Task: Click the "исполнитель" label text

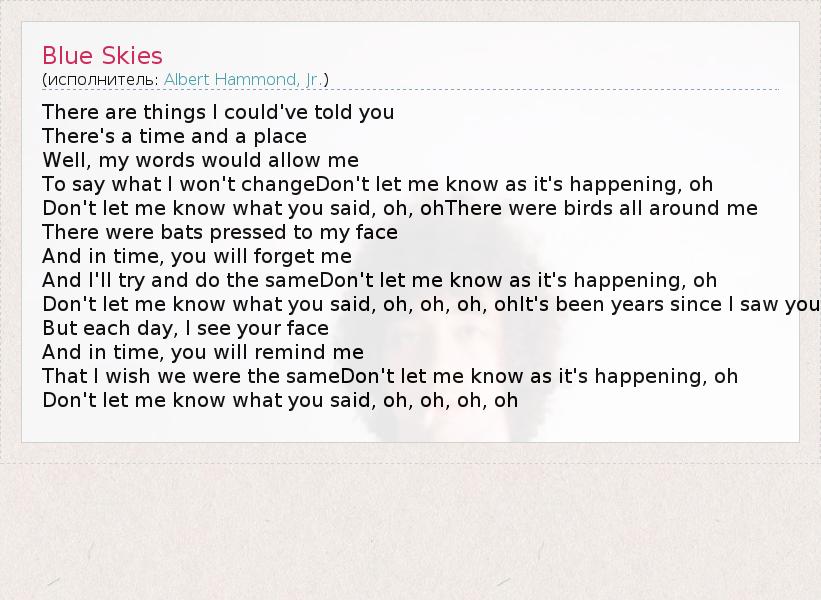Action: pos(100,80)
